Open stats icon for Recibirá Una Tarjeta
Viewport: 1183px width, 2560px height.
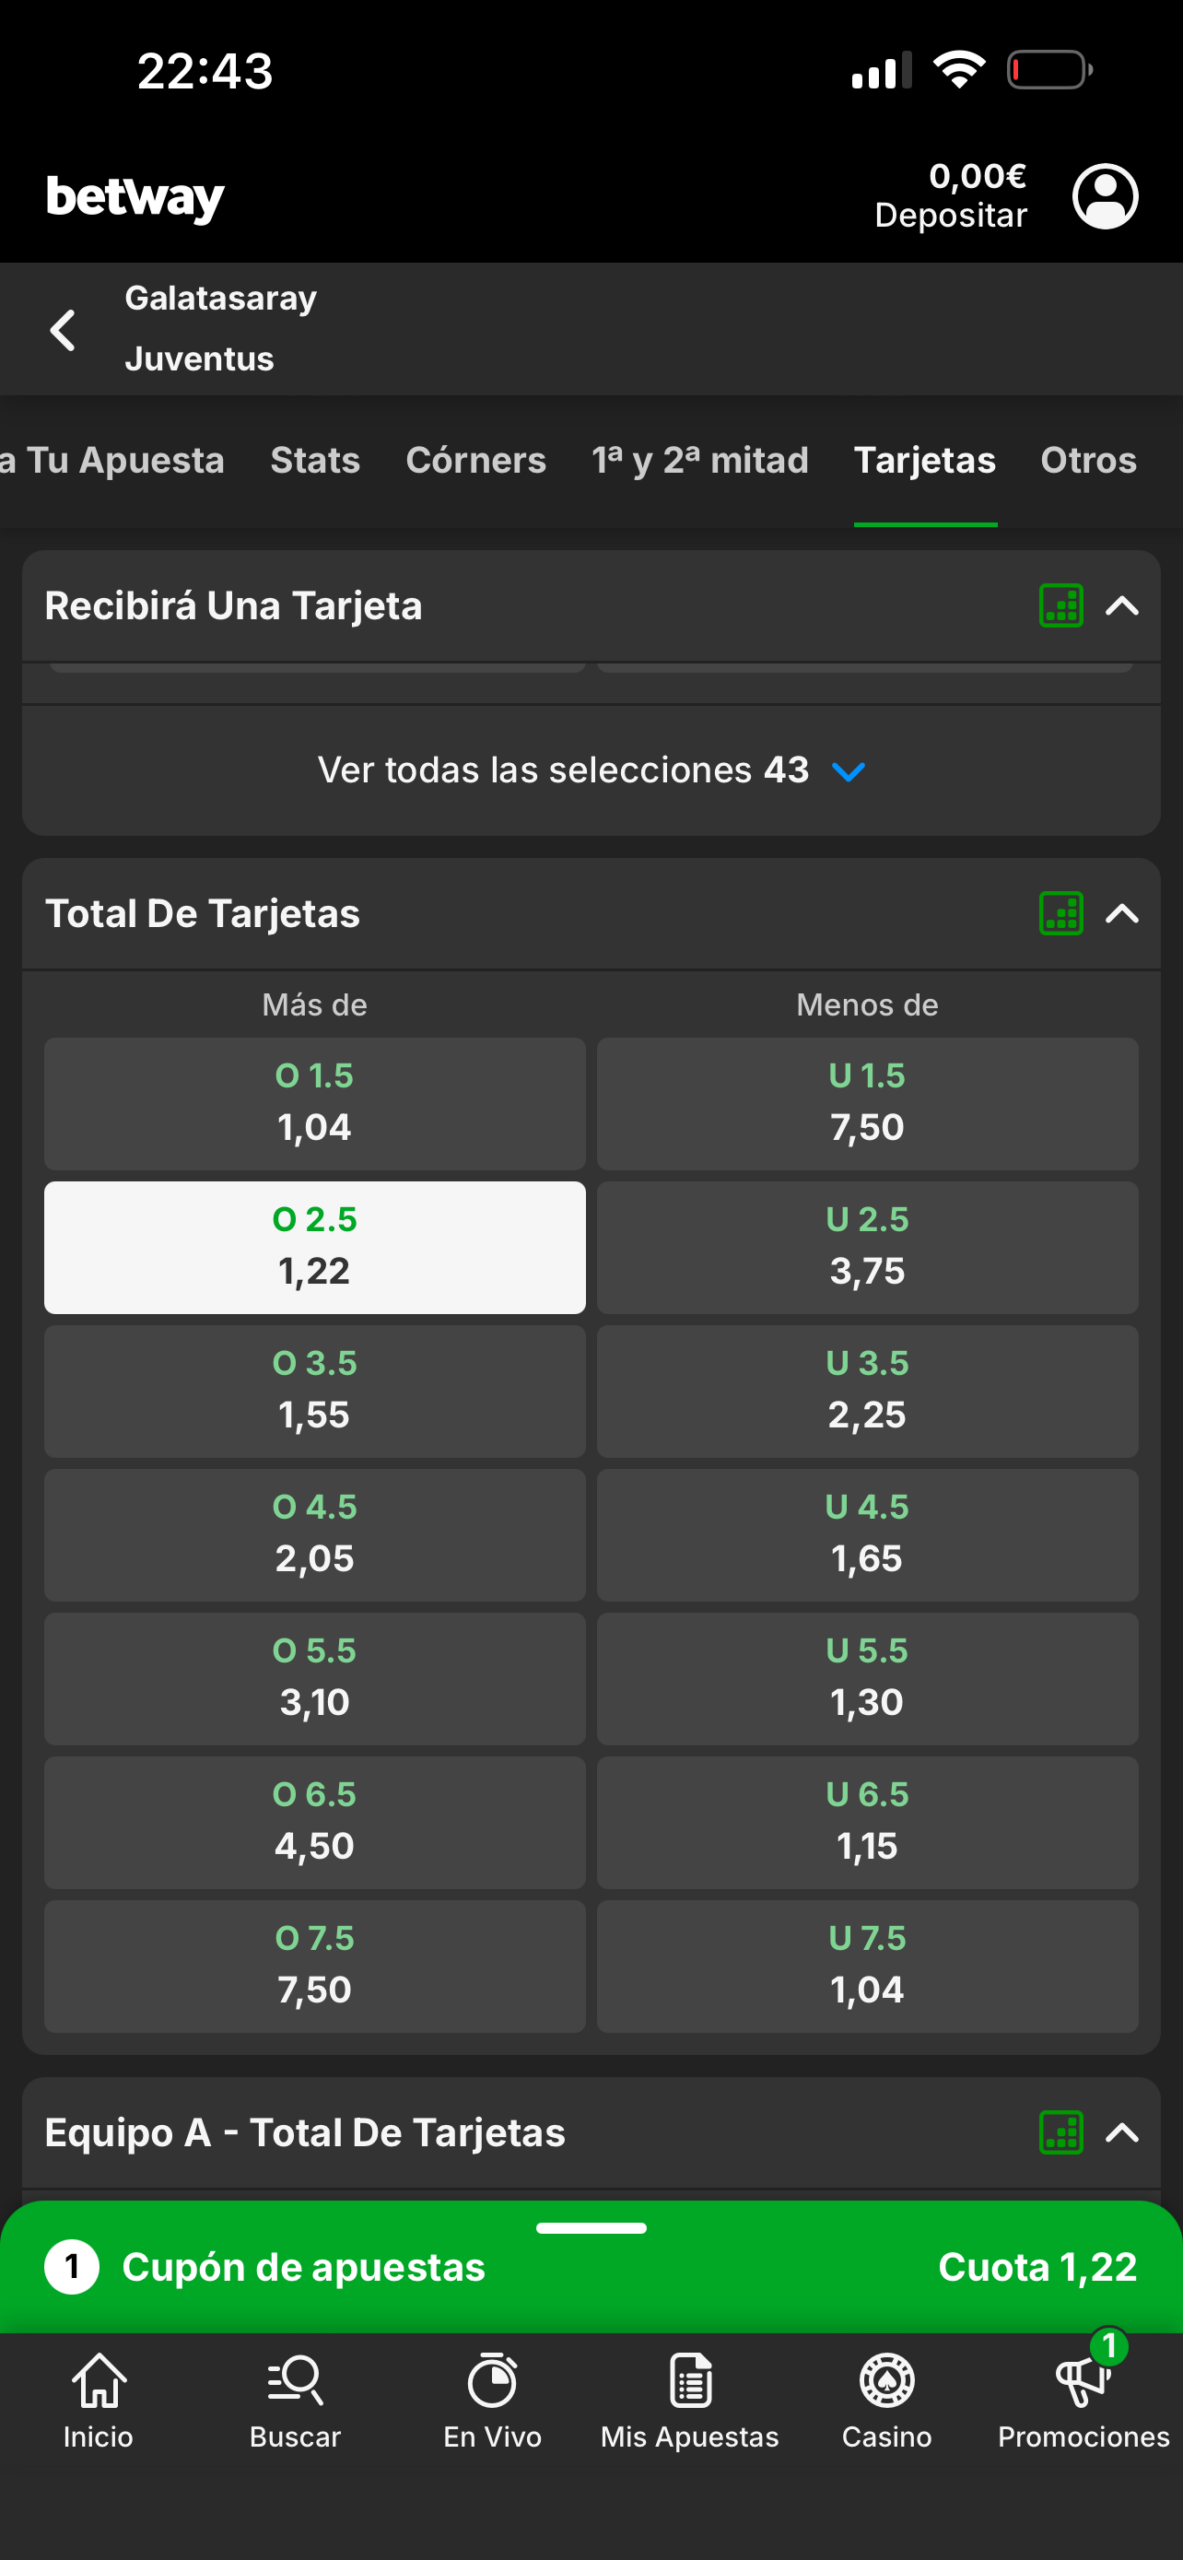coord(1061,606)
